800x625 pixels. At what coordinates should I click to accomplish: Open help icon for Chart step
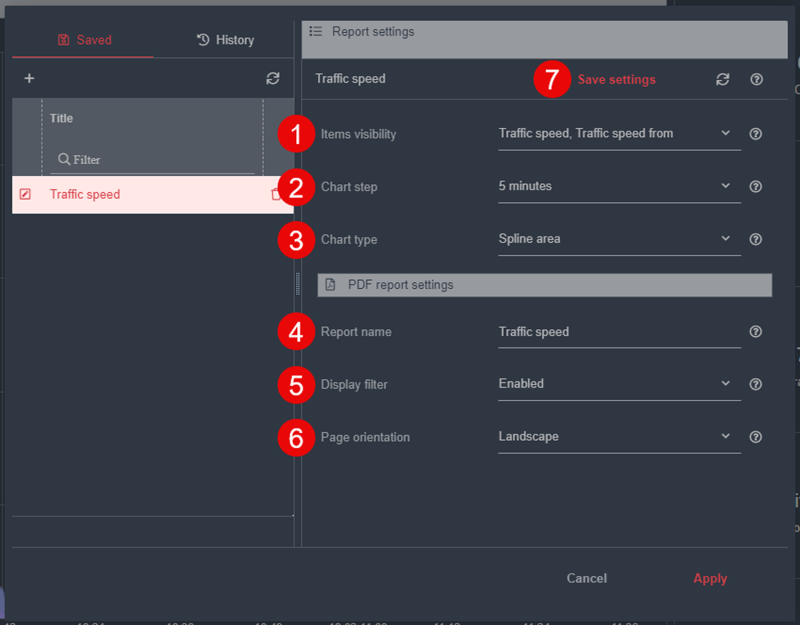756,186
